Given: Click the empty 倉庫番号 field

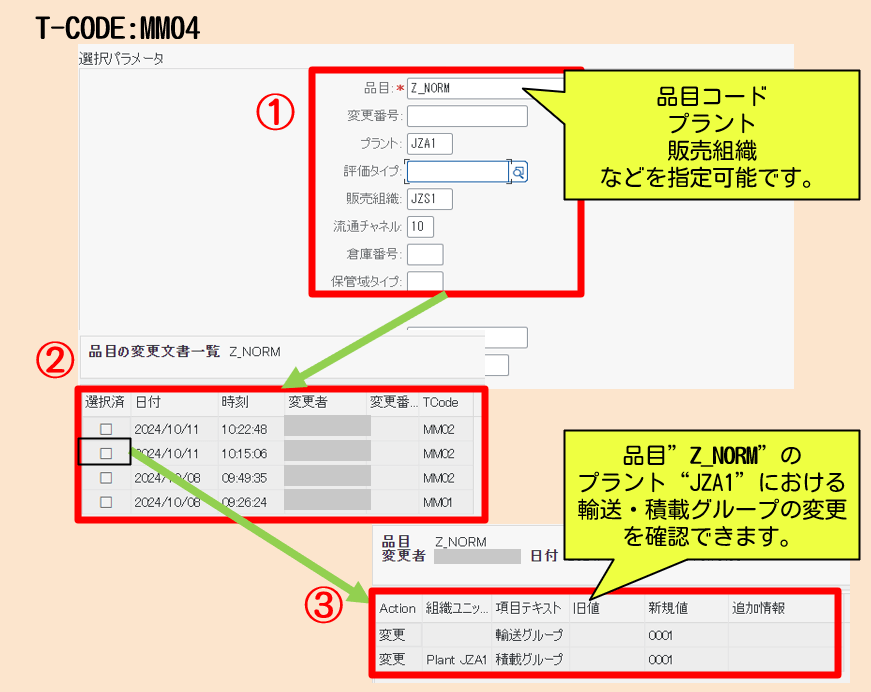Looking at the screenshot, I should (425, 254).
